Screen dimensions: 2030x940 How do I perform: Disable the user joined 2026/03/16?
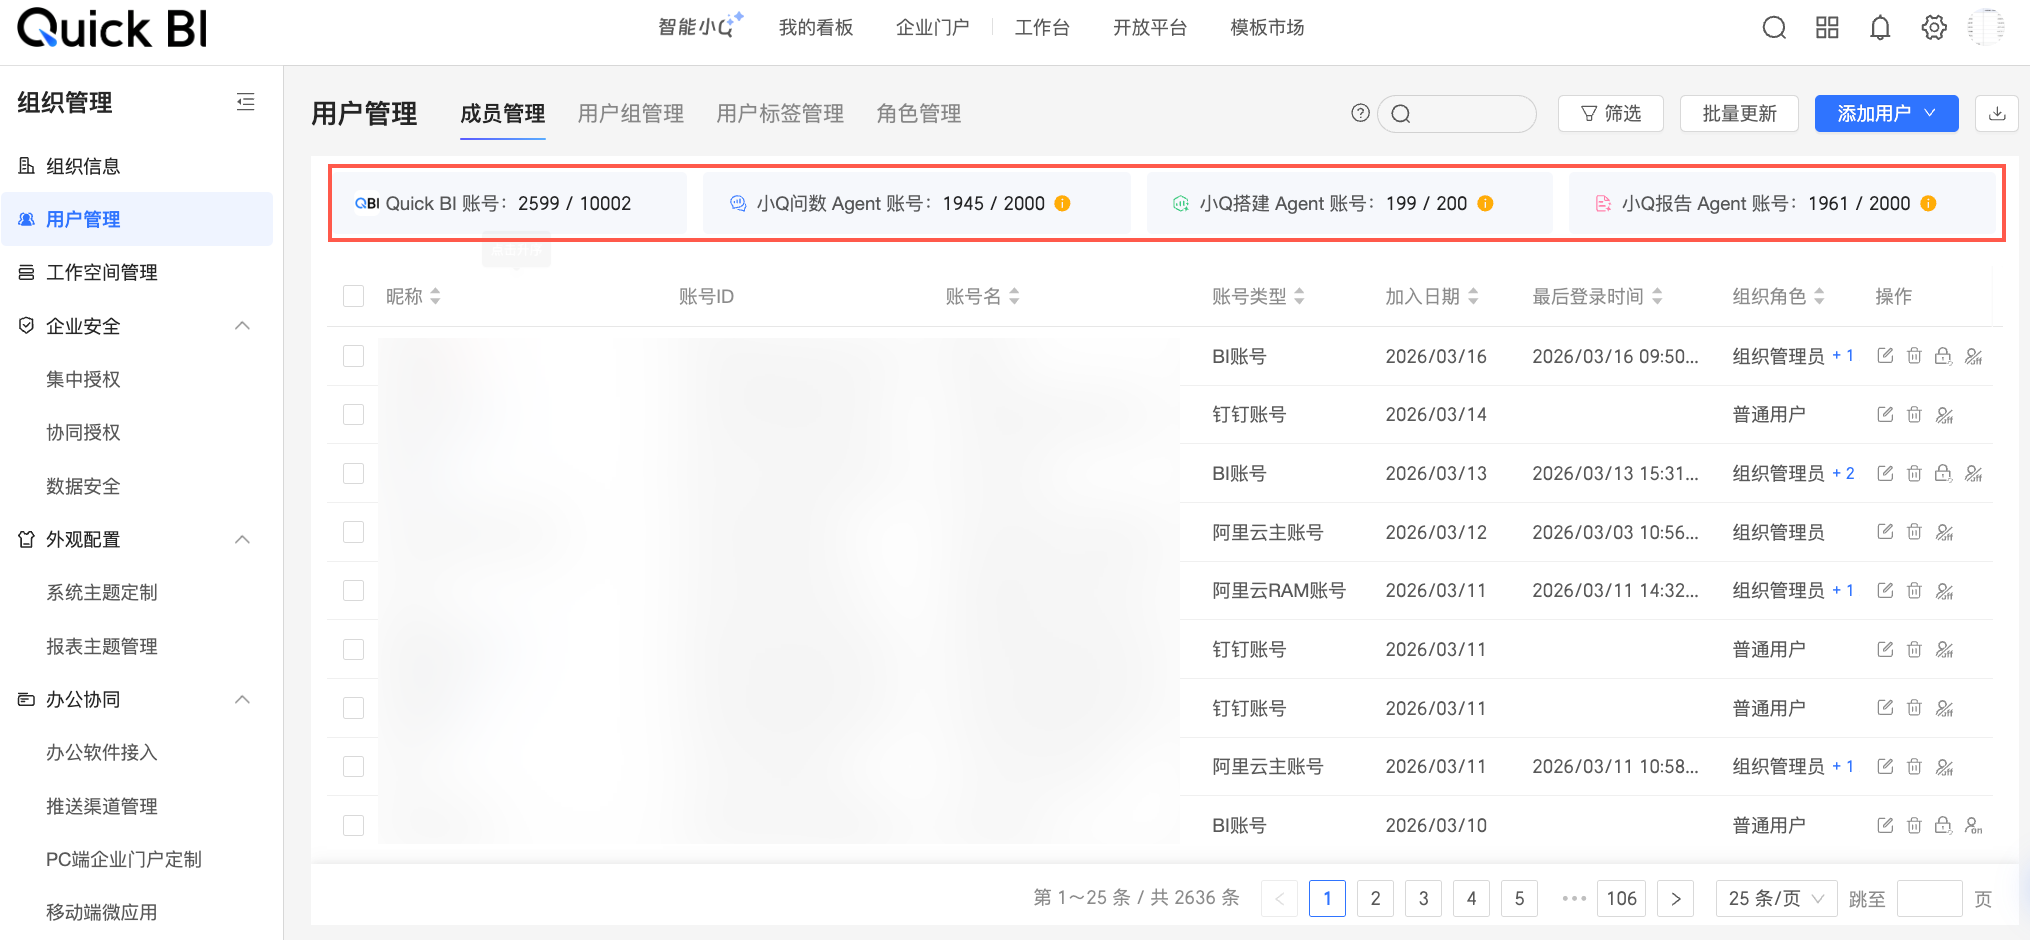pyautogui.click(x=1974, y=356)
